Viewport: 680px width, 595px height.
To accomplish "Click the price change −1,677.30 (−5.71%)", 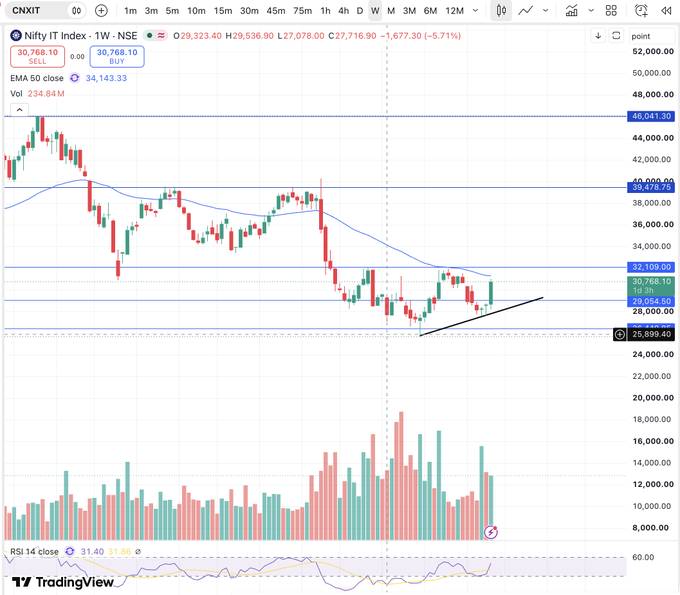I will pos(421,36).
